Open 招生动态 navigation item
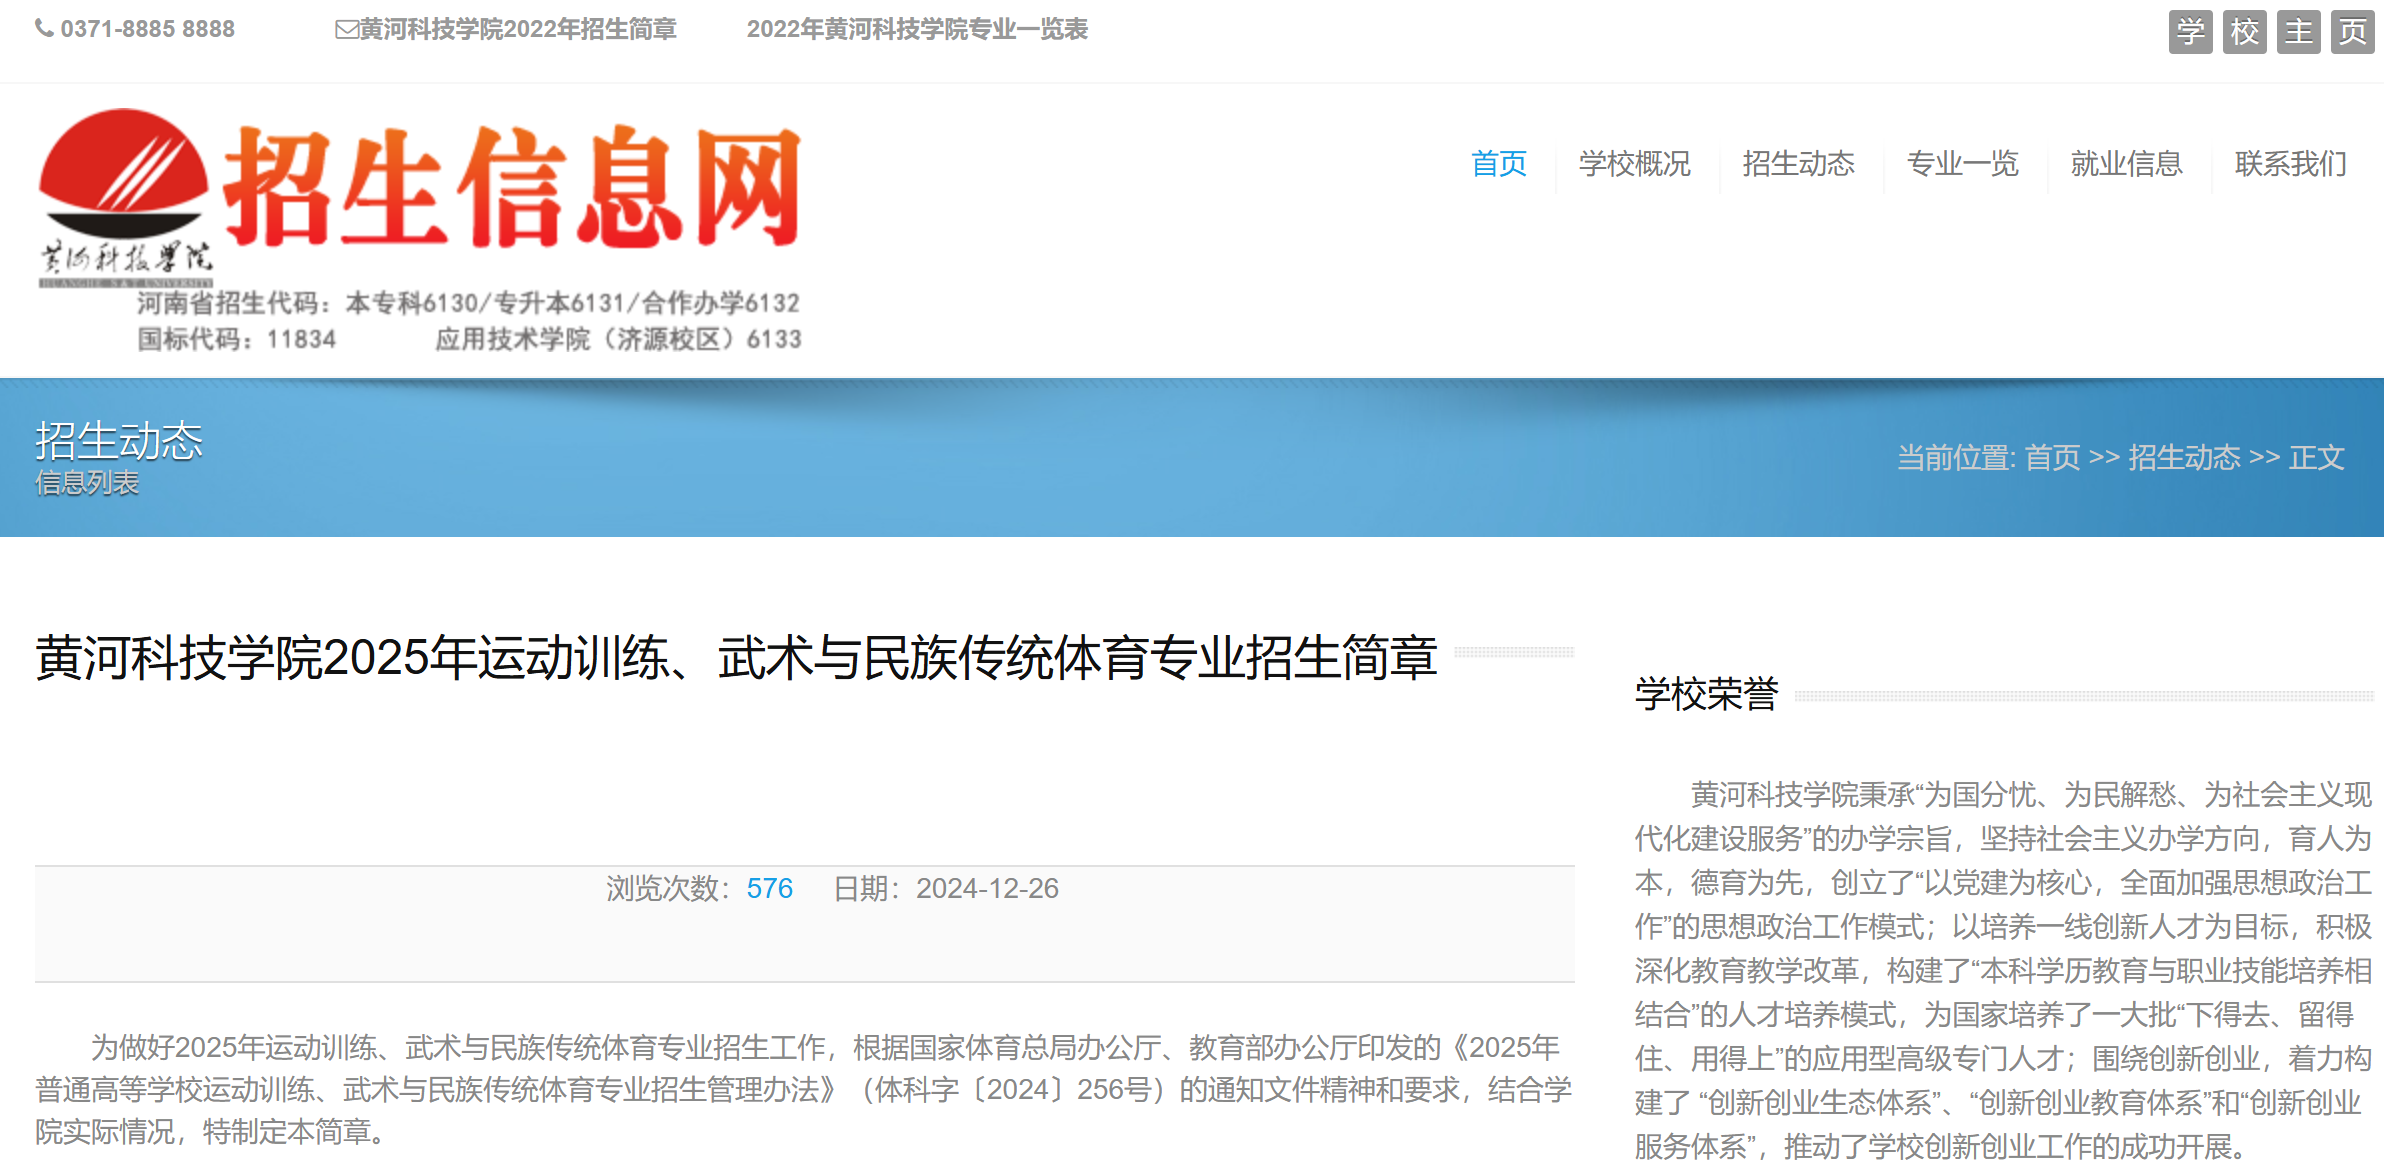This screenshot has width=2384, height=1173. pos(1798,163)
